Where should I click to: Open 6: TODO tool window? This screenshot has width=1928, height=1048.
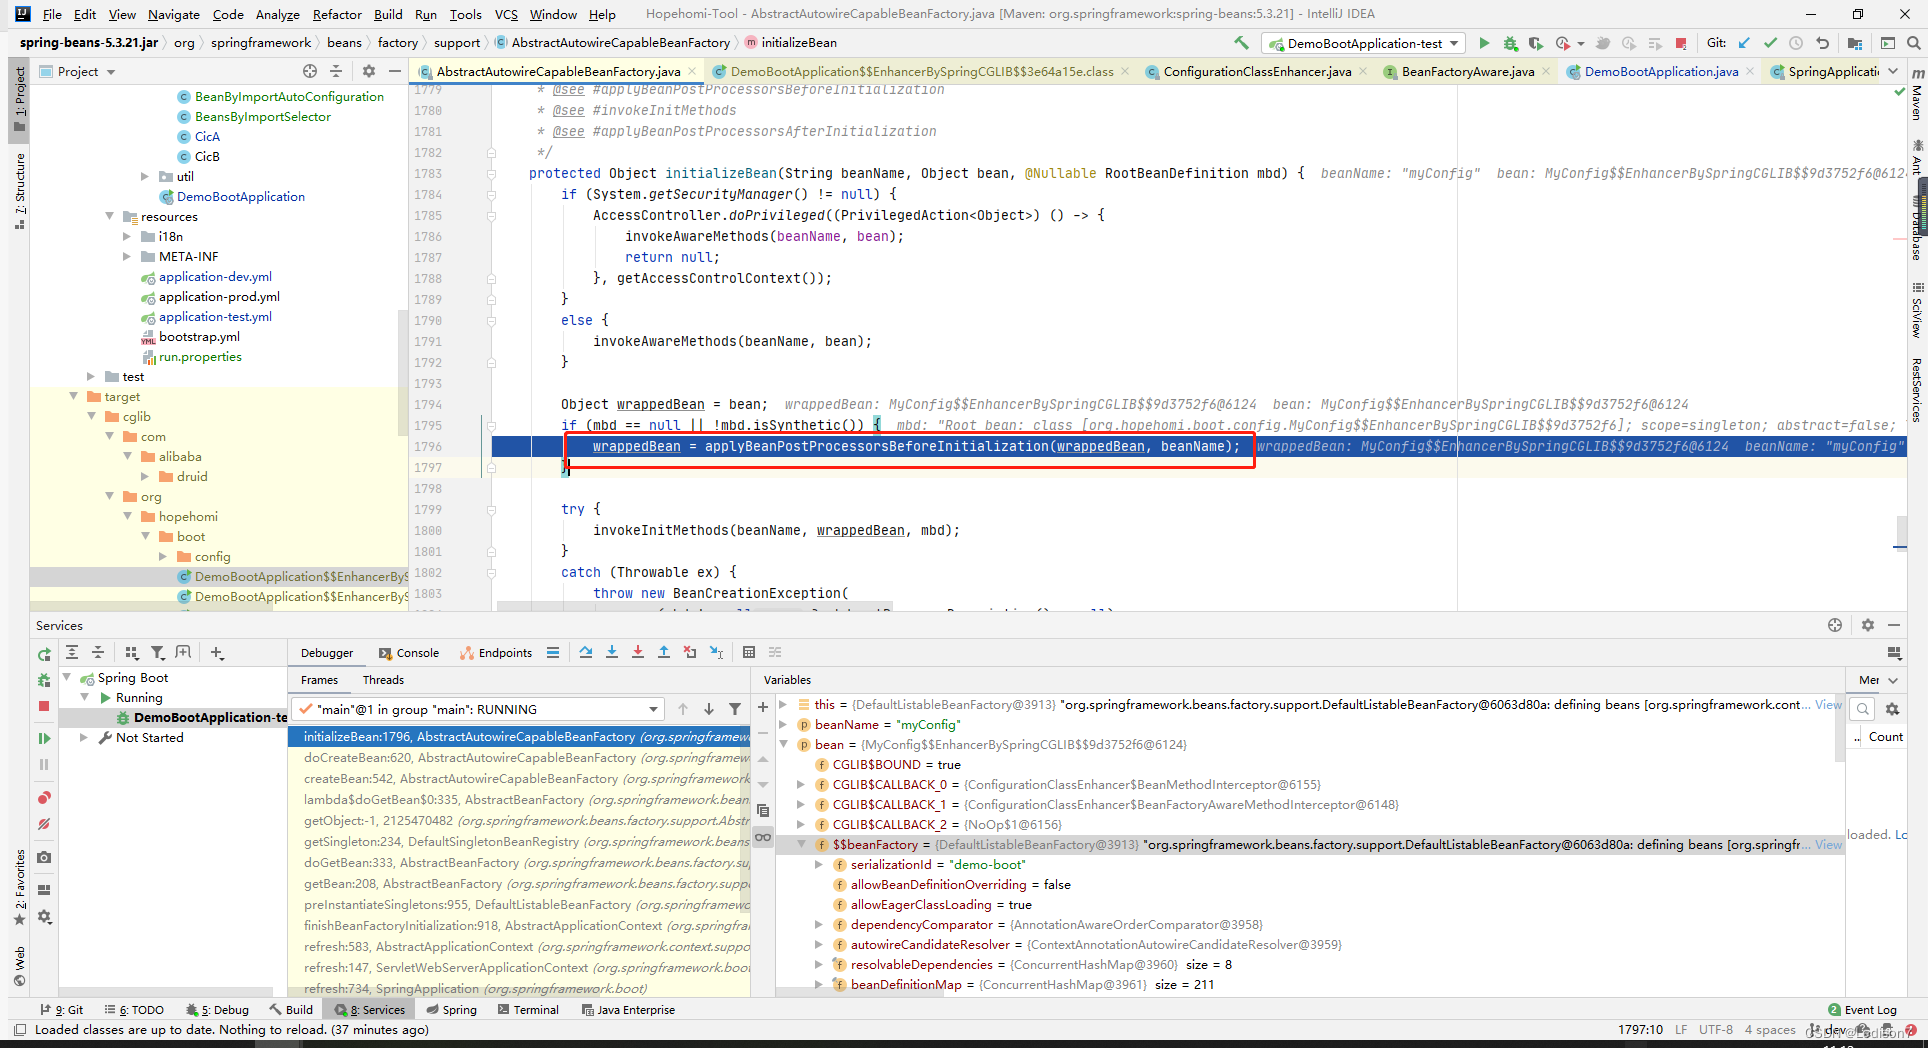coord(134,1010)
